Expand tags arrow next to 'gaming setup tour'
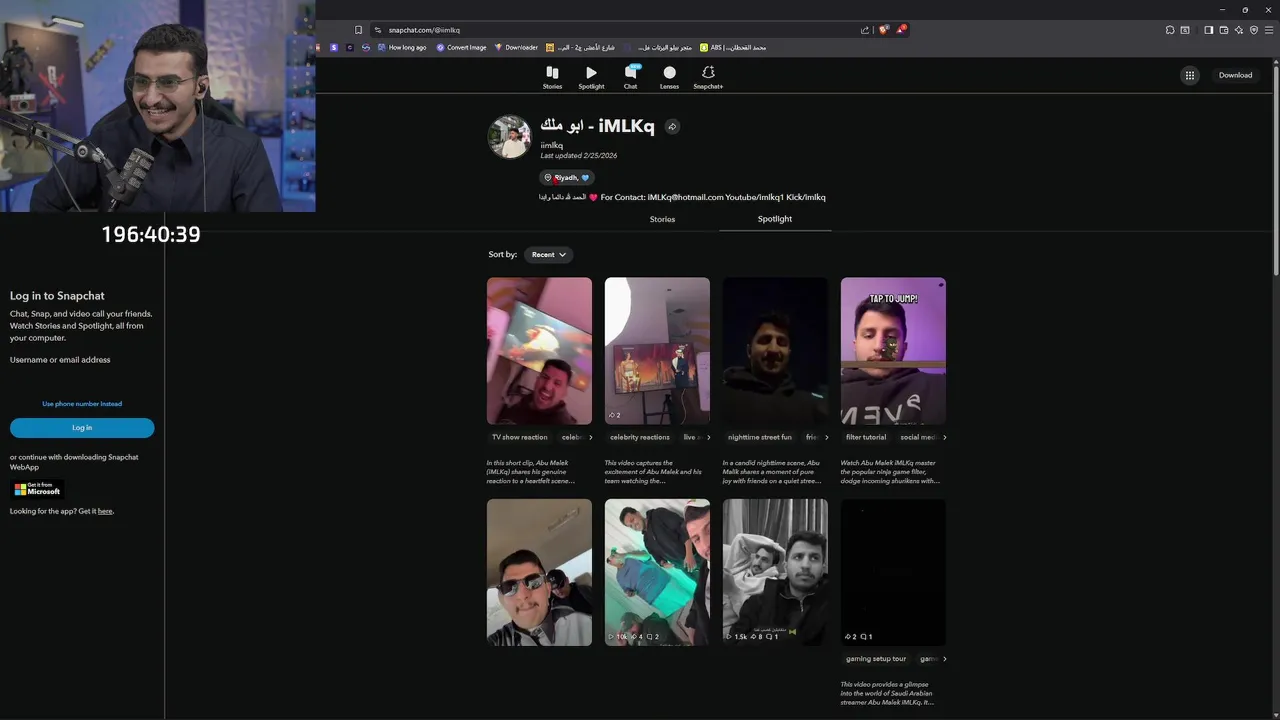The width and height of the screenshot is (1280, 720). (944, 659)
